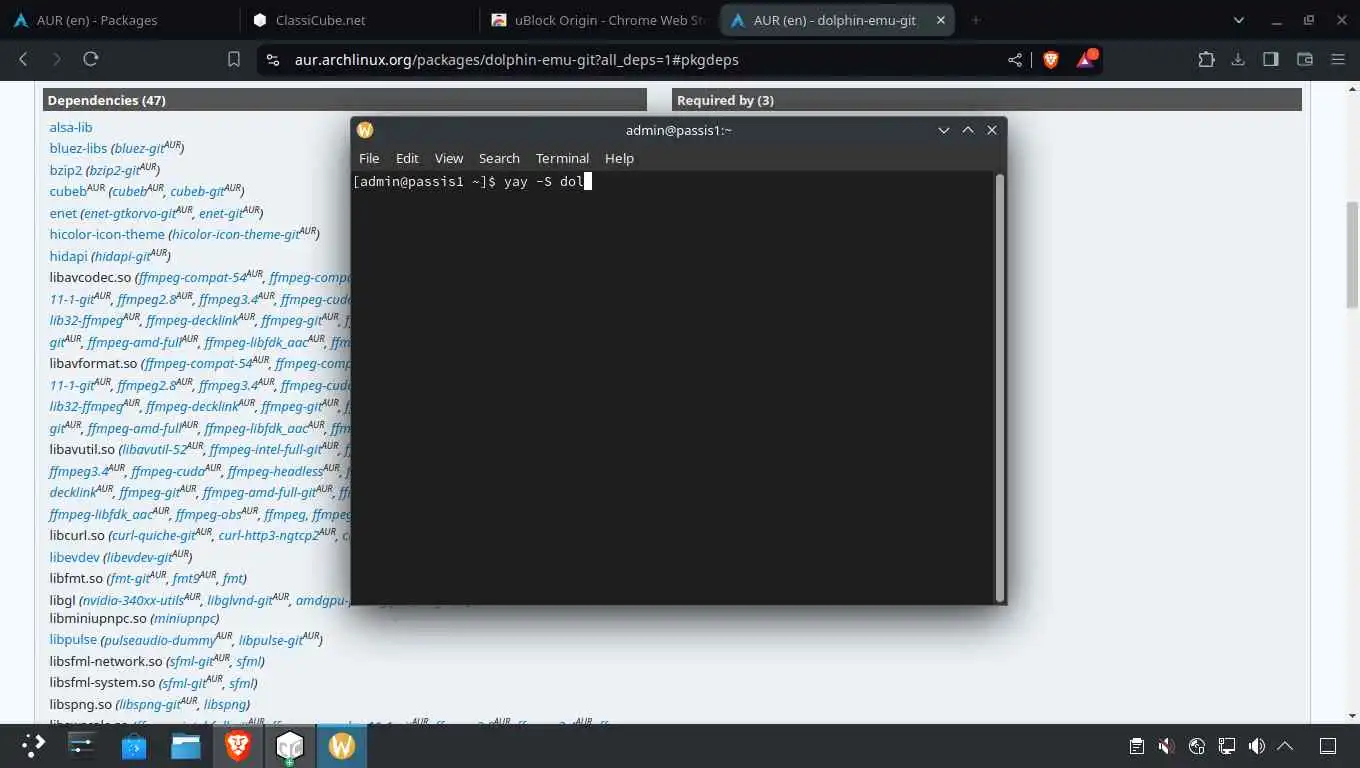
Task: Open the libevdev dependency link
Action: coord(75,557)
